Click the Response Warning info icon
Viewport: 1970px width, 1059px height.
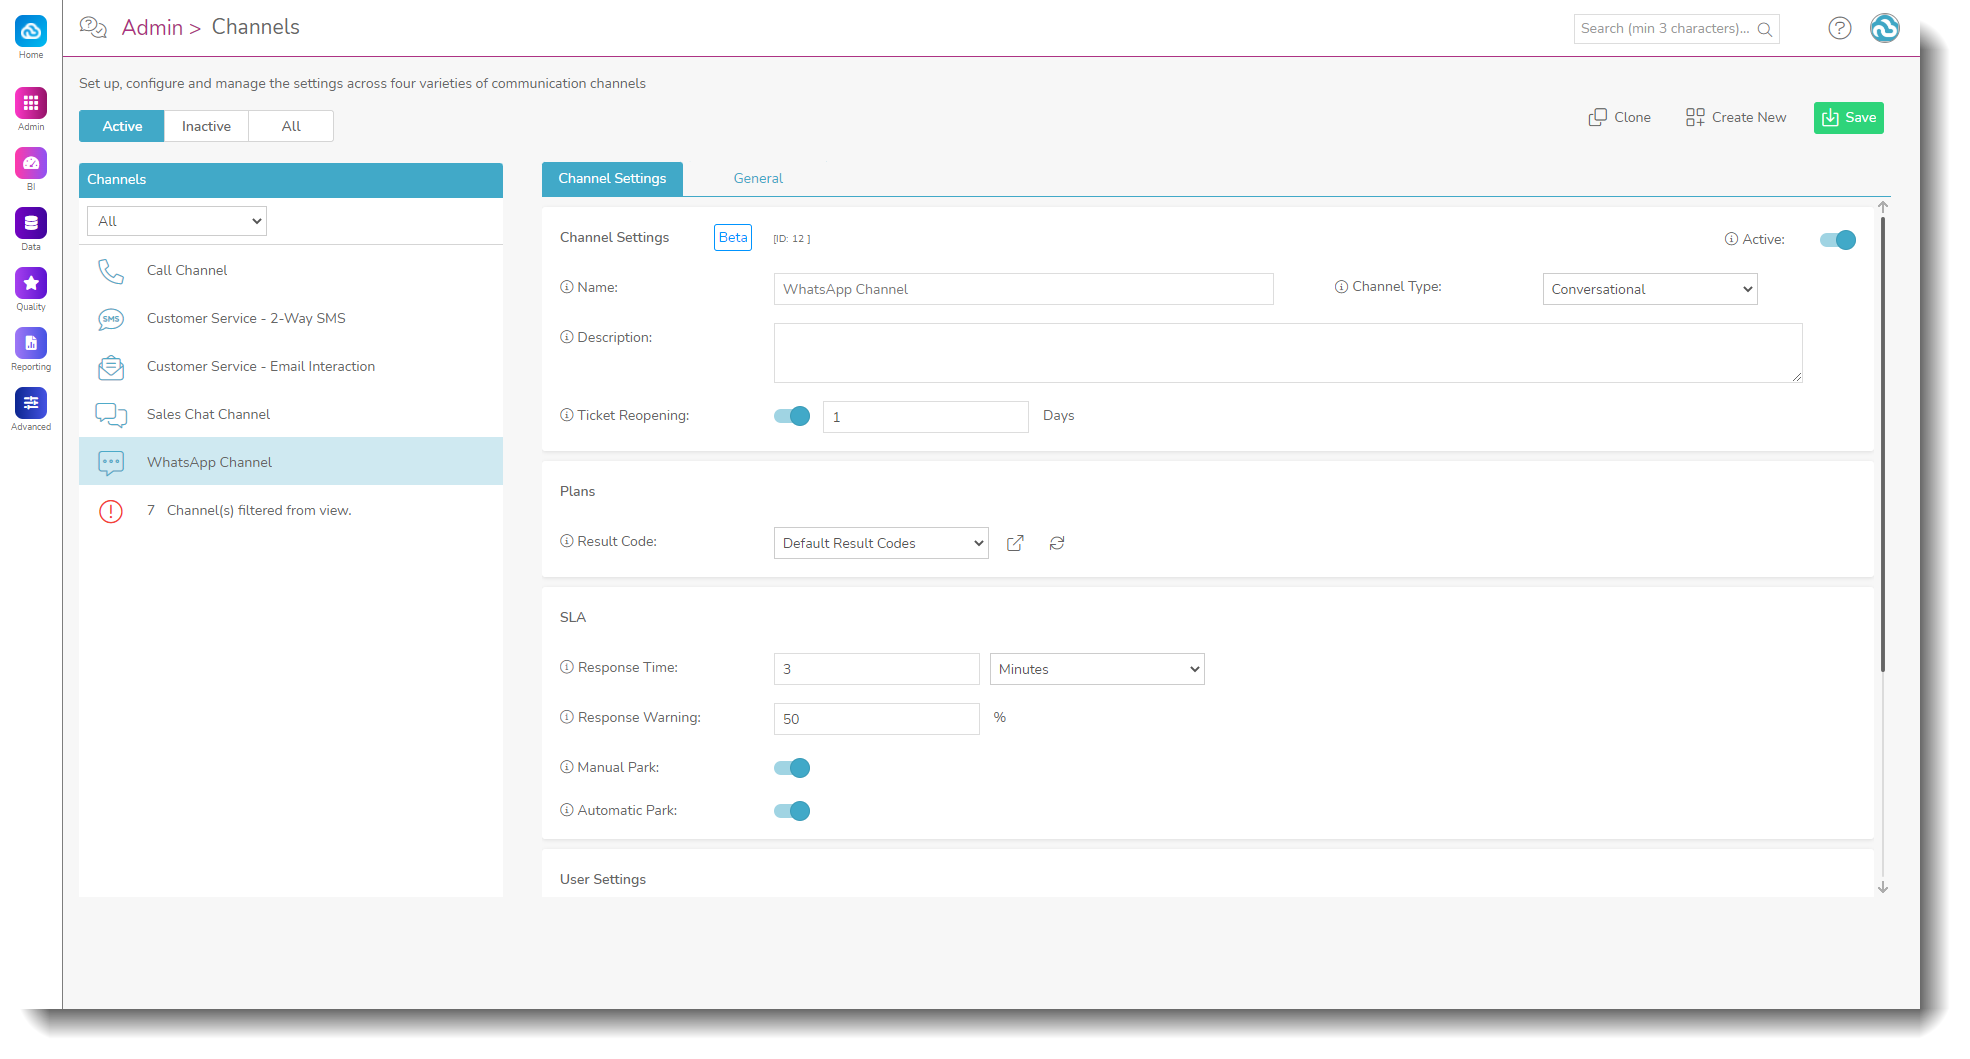point(567,717)
